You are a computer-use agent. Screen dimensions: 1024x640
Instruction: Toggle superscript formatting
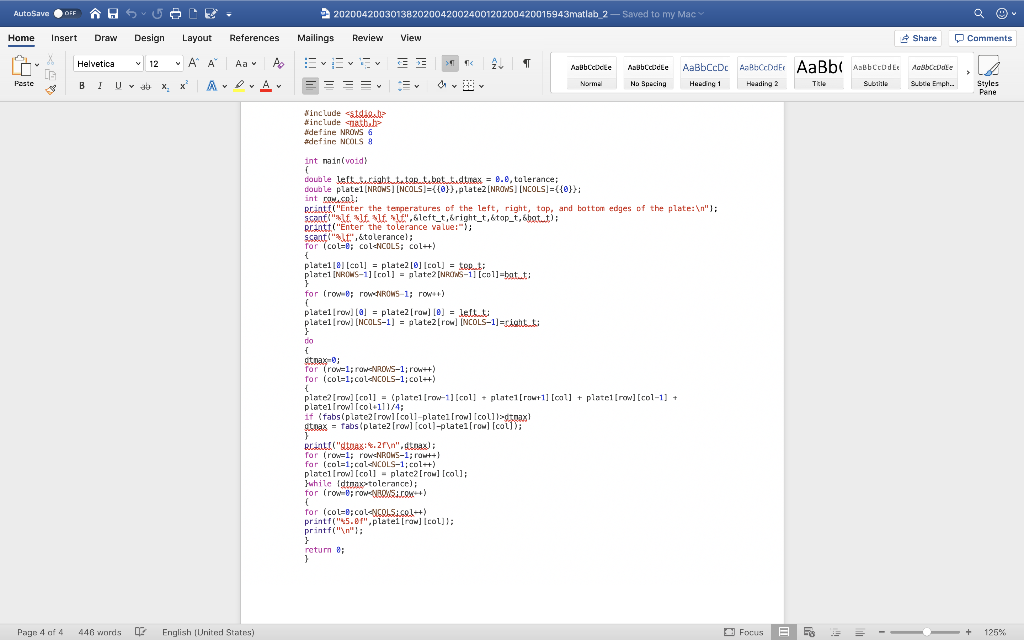click(x=184, y=86)
